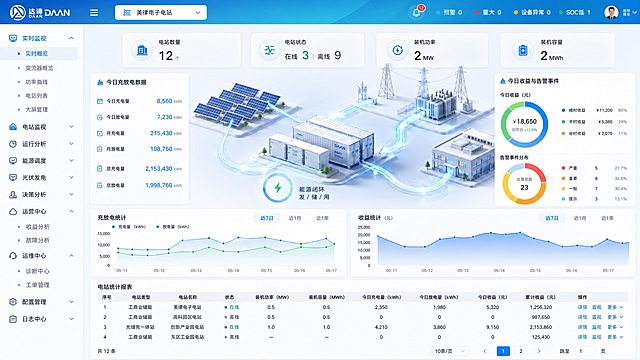Click the 运行分析 pie-chart icon in sidebar
640x360 pixels.
click(13, 144)
